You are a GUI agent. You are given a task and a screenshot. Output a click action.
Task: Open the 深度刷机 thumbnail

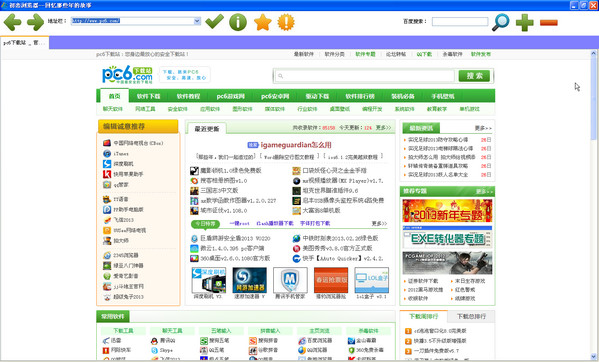point(209,280)
